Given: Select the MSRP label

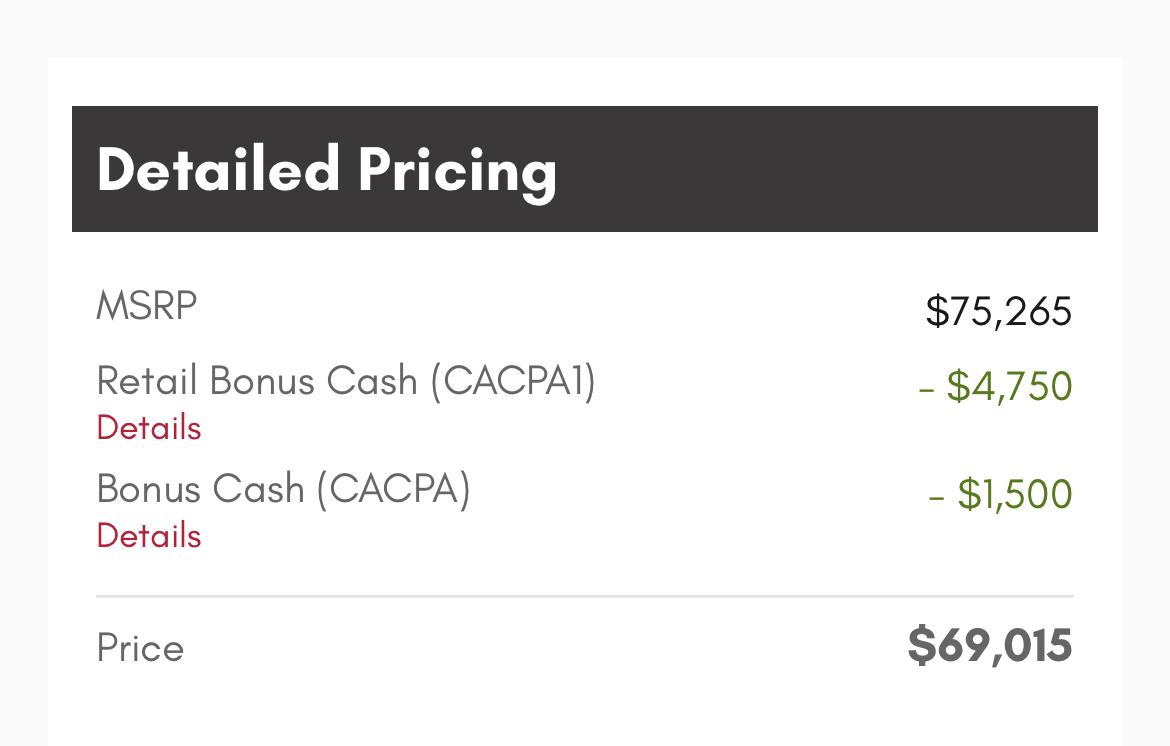Looking at the screenshot, I should (146, 306).
